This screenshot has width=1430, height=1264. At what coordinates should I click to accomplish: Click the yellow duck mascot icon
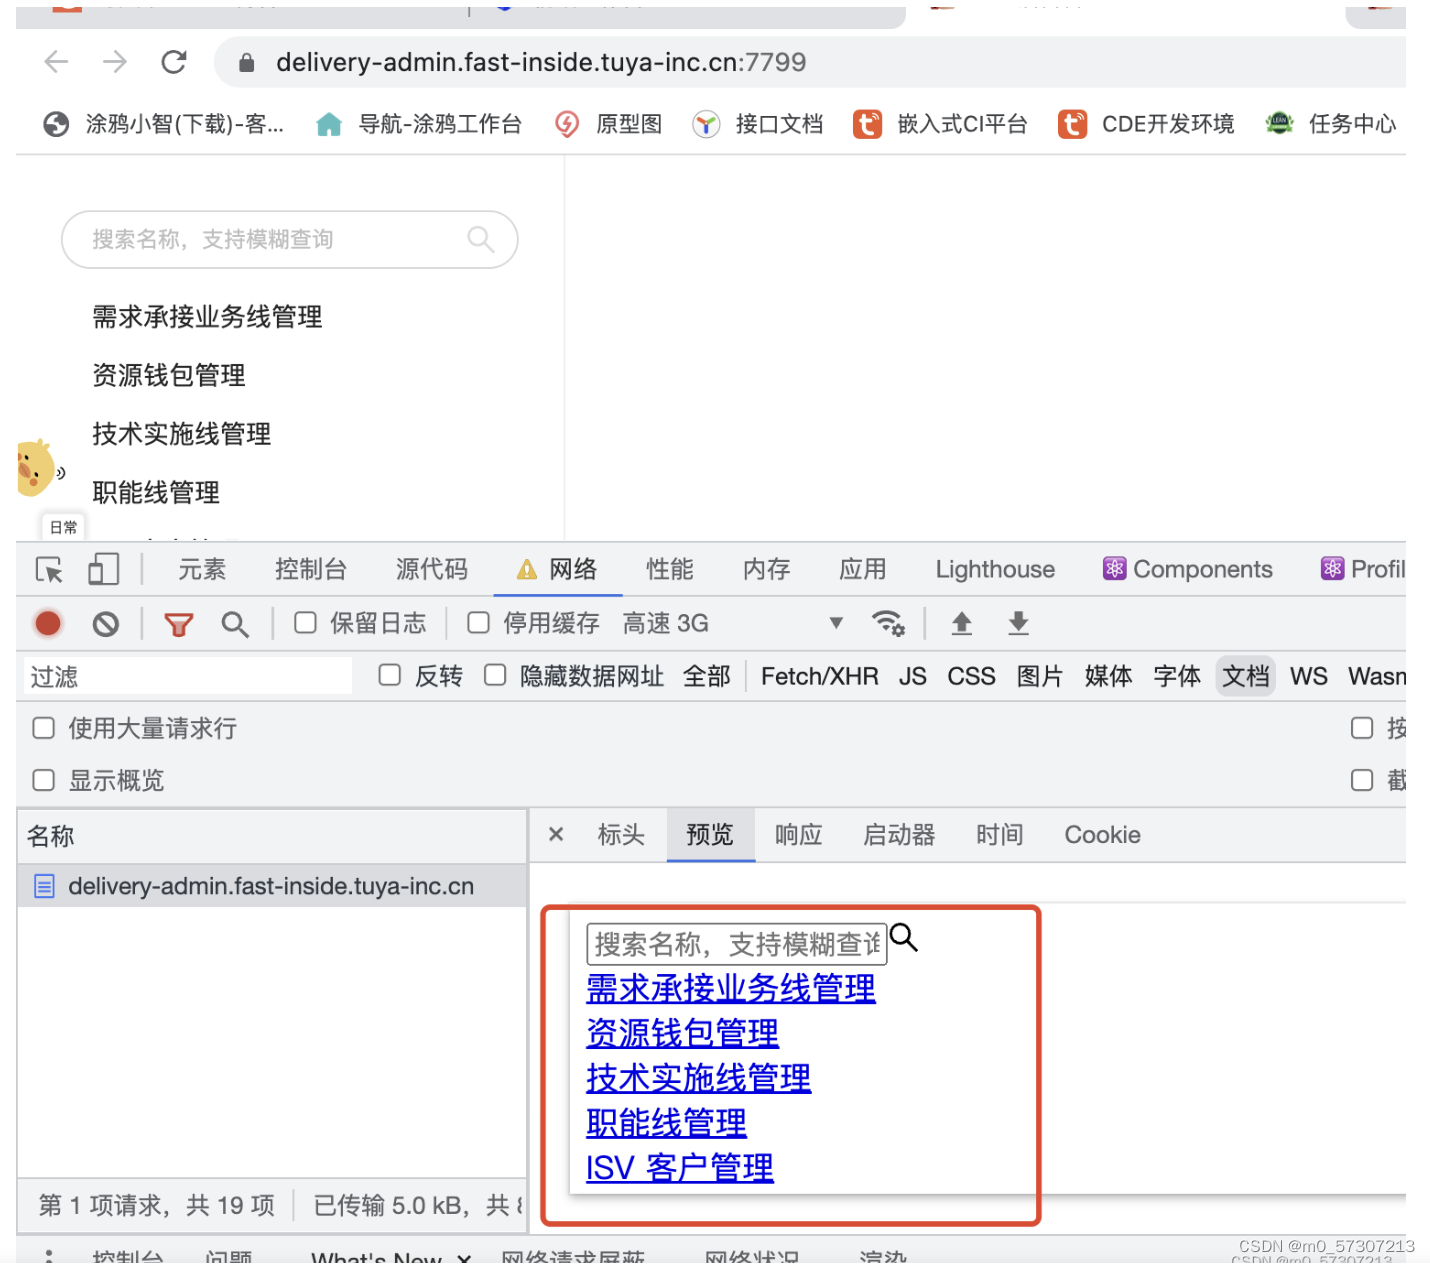click(37, 467)
